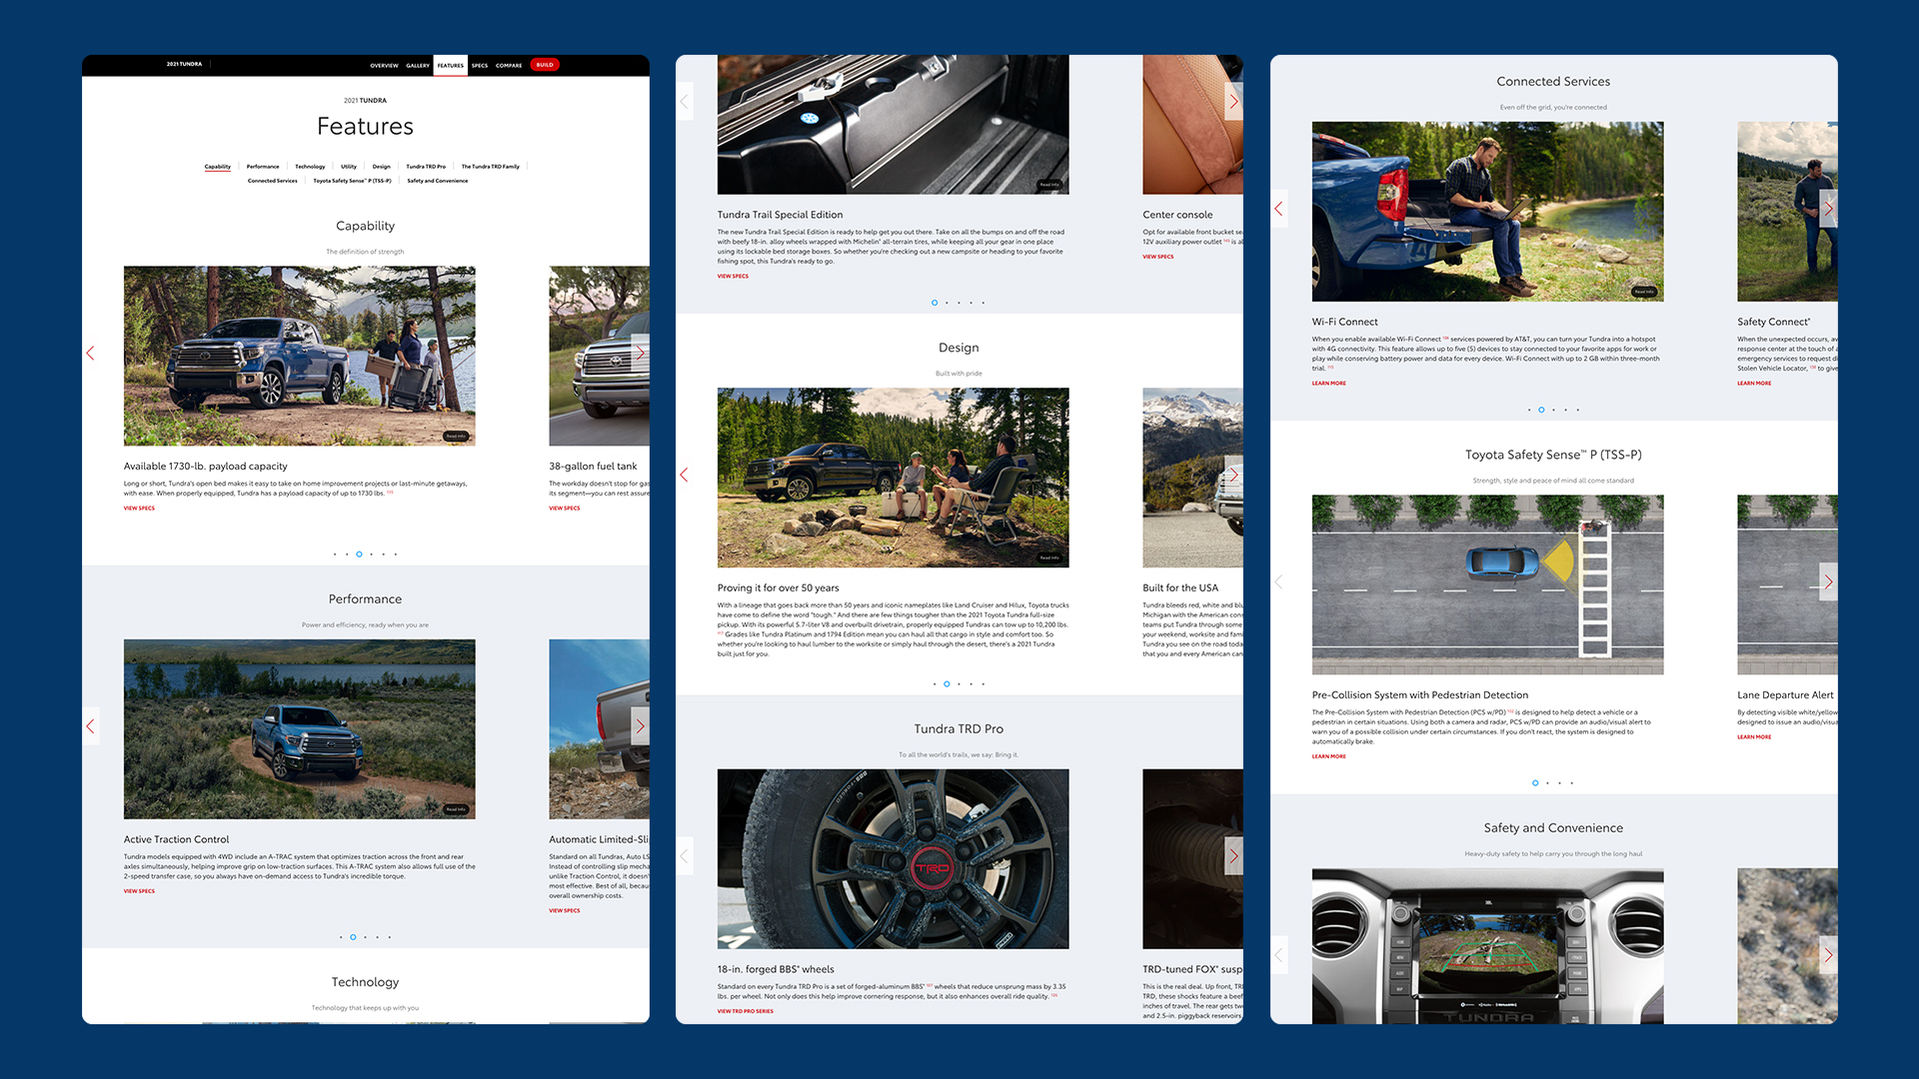Go to next slide in Design carousel
Viewport: 1919px width, 1079px height.
point(1234,474)
